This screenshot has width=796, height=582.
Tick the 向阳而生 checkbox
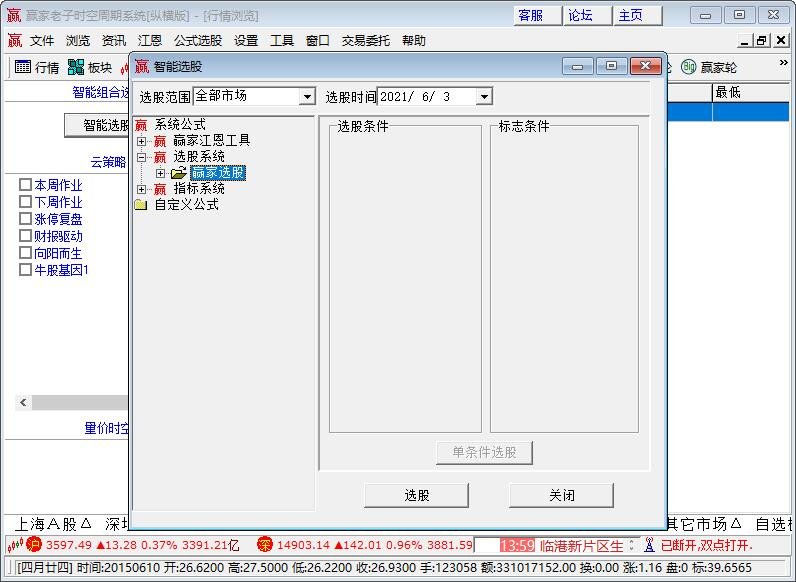click(x=25, y=252)
